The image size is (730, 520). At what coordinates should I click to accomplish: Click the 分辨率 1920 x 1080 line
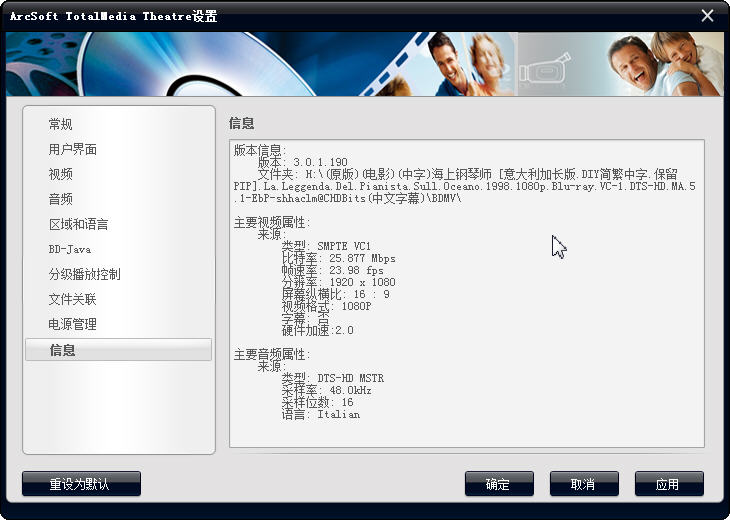(x=338, y=282)
